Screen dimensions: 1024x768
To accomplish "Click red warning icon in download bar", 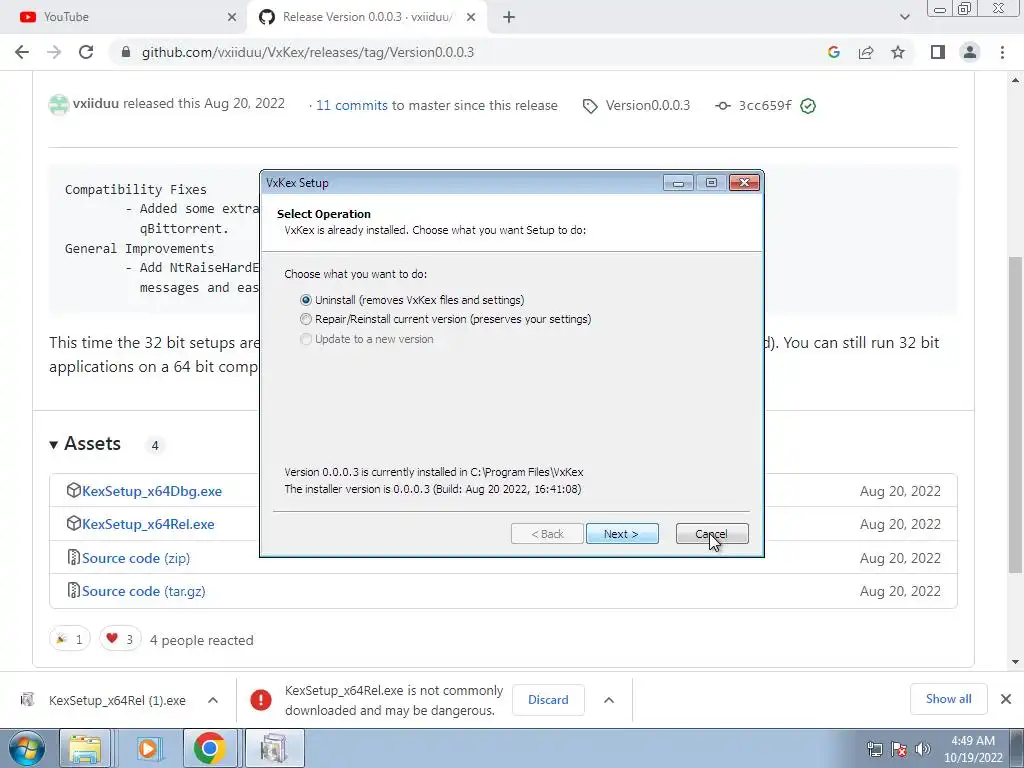I will (x=261, y=700).
